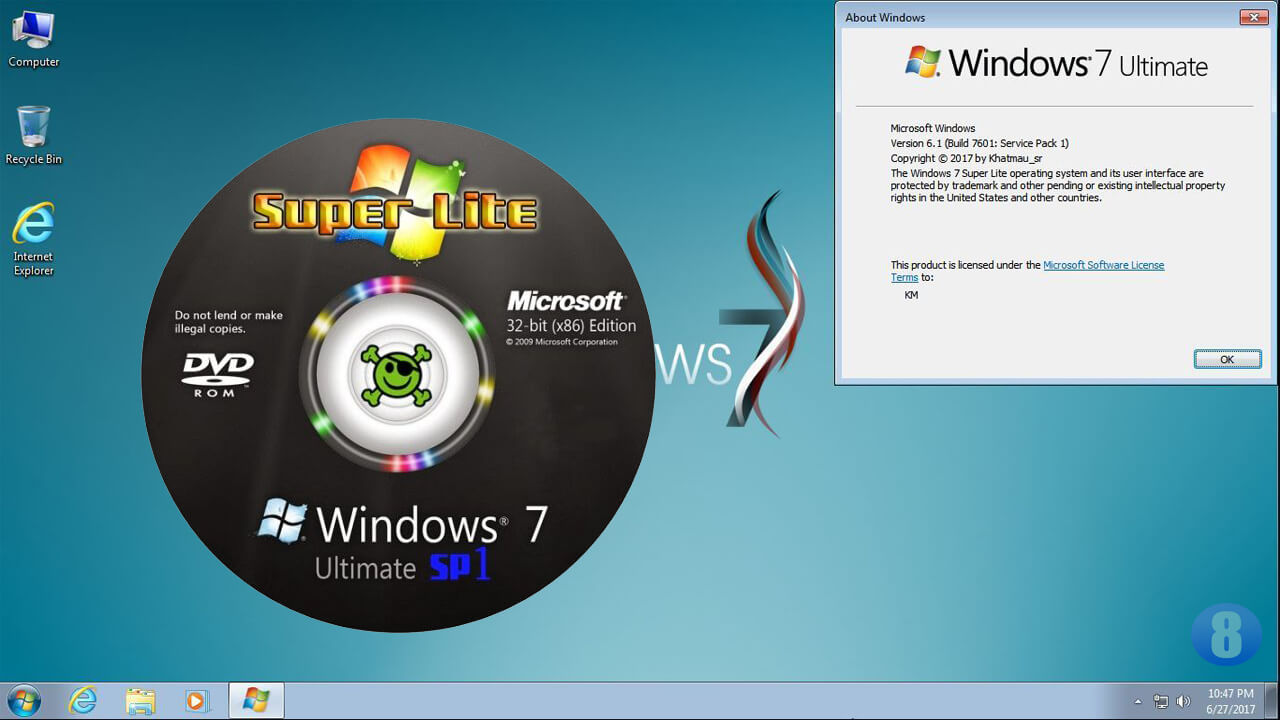Show hidden tray icons arrow
1280x720 pixels.
coord(1138,701)
